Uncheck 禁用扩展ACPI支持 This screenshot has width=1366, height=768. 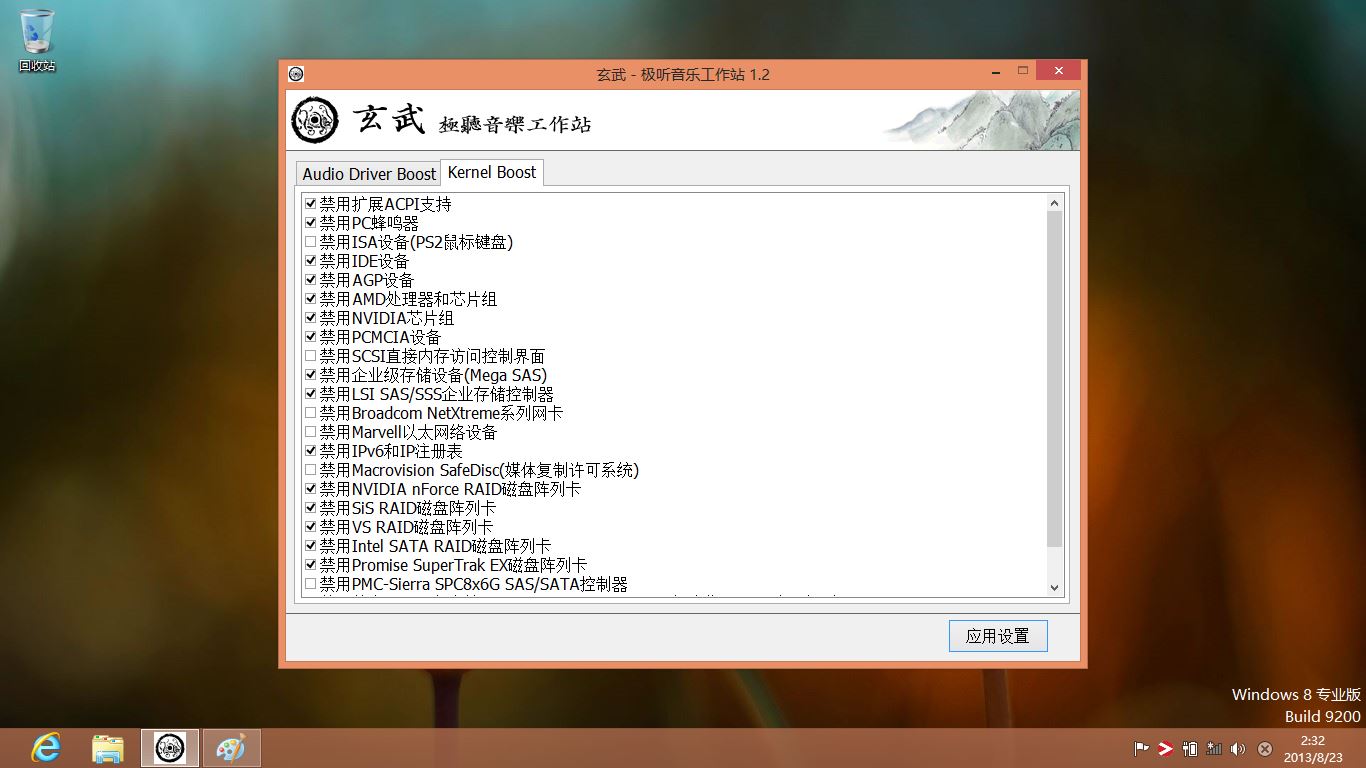click(x=311, y=204)
